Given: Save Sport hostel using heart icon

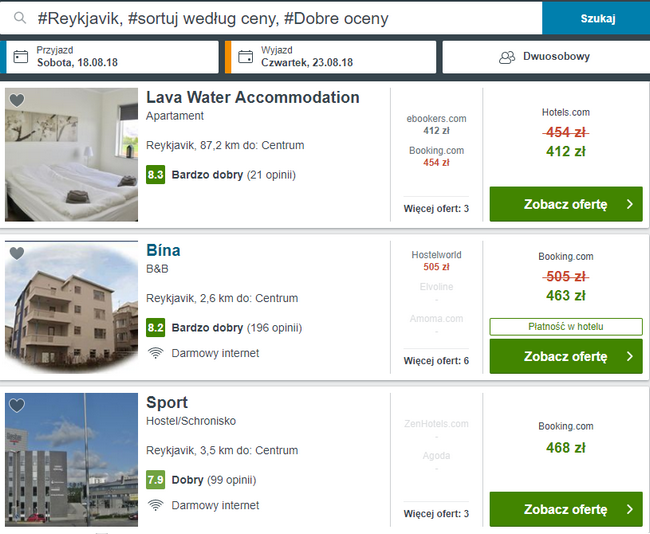Looking at the screenshot, I should [17, 405].
